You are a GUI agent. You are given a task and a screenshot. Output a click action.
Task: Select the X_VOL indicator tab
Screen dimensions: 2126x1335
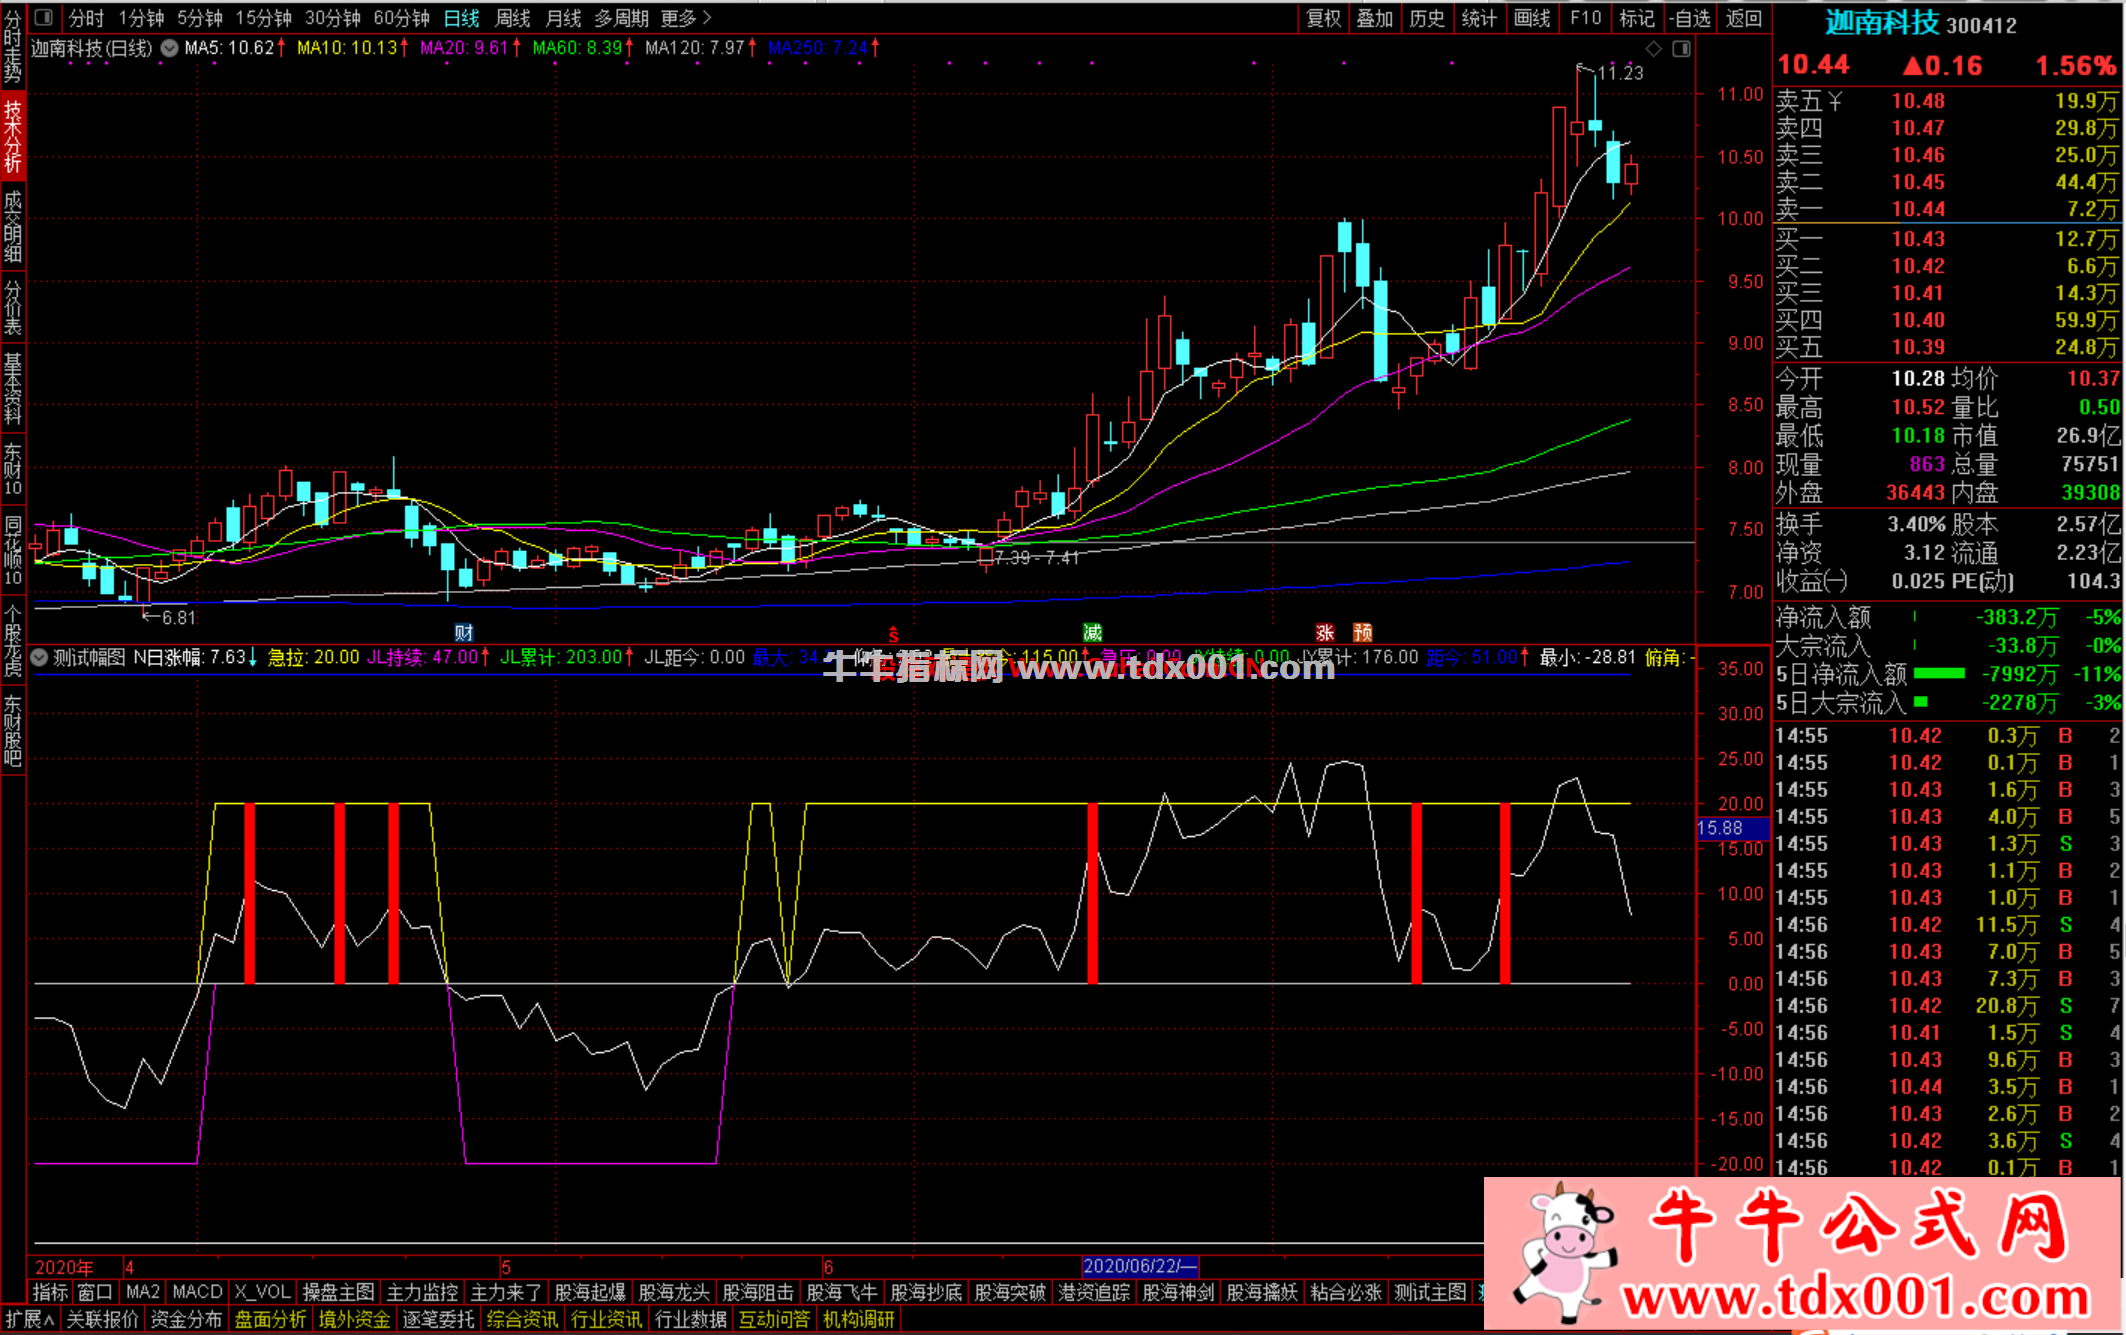click(262, 1292)
